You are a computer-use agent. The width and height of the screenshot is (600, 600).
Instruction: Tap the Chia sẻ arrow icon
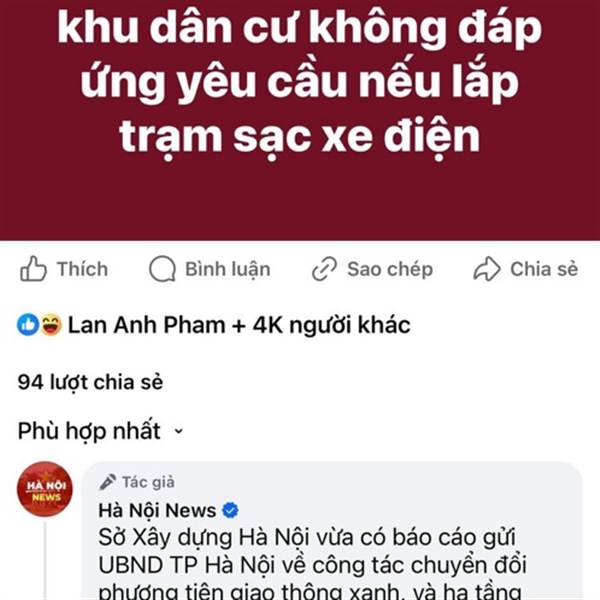tap(487, 269)
